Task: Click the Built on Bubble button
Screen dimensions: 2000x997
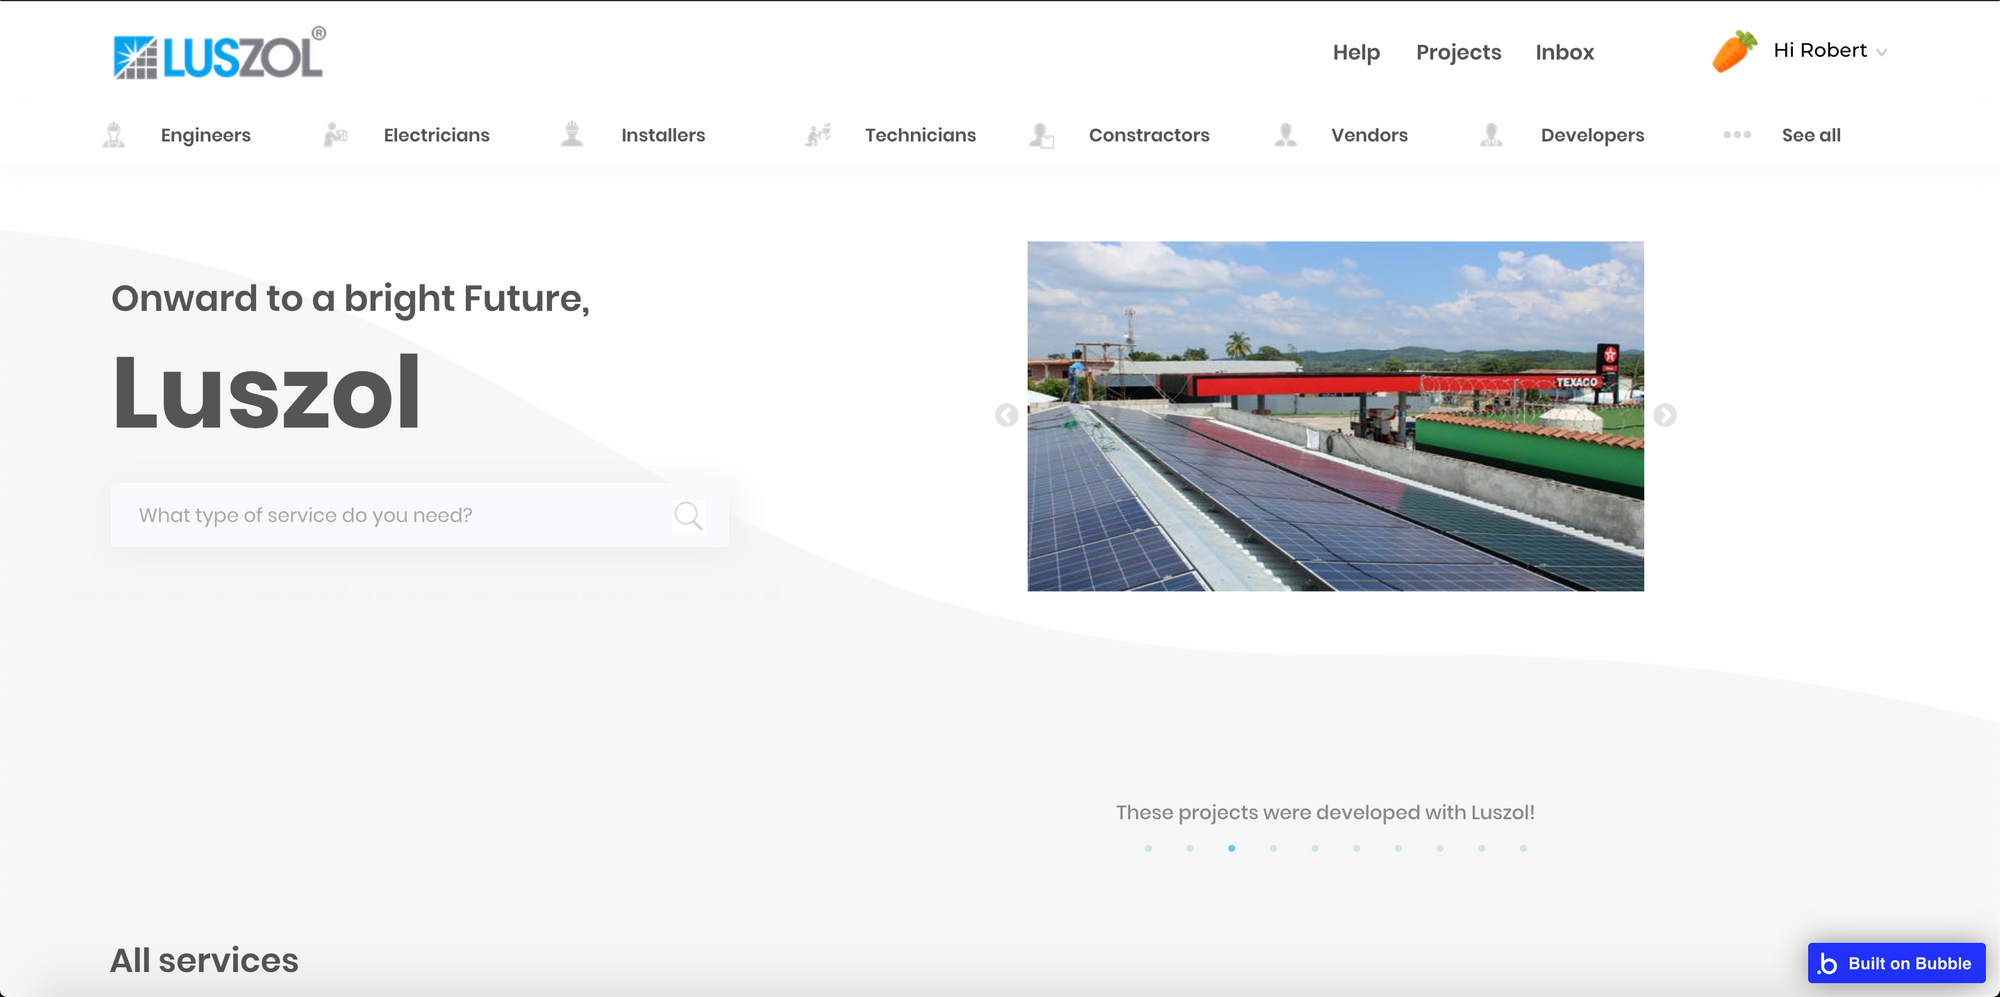Action: pos(1896,963)
